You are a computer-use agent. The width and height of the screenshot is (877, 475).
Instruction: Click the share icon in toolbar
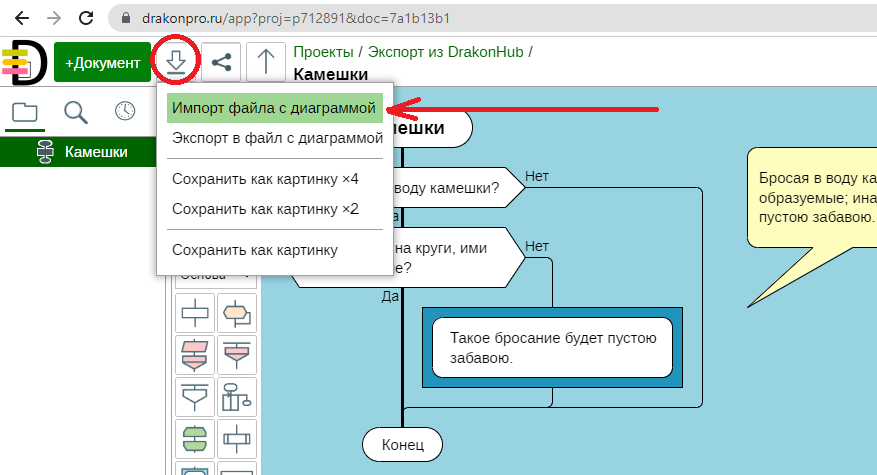tap(221, 62)
